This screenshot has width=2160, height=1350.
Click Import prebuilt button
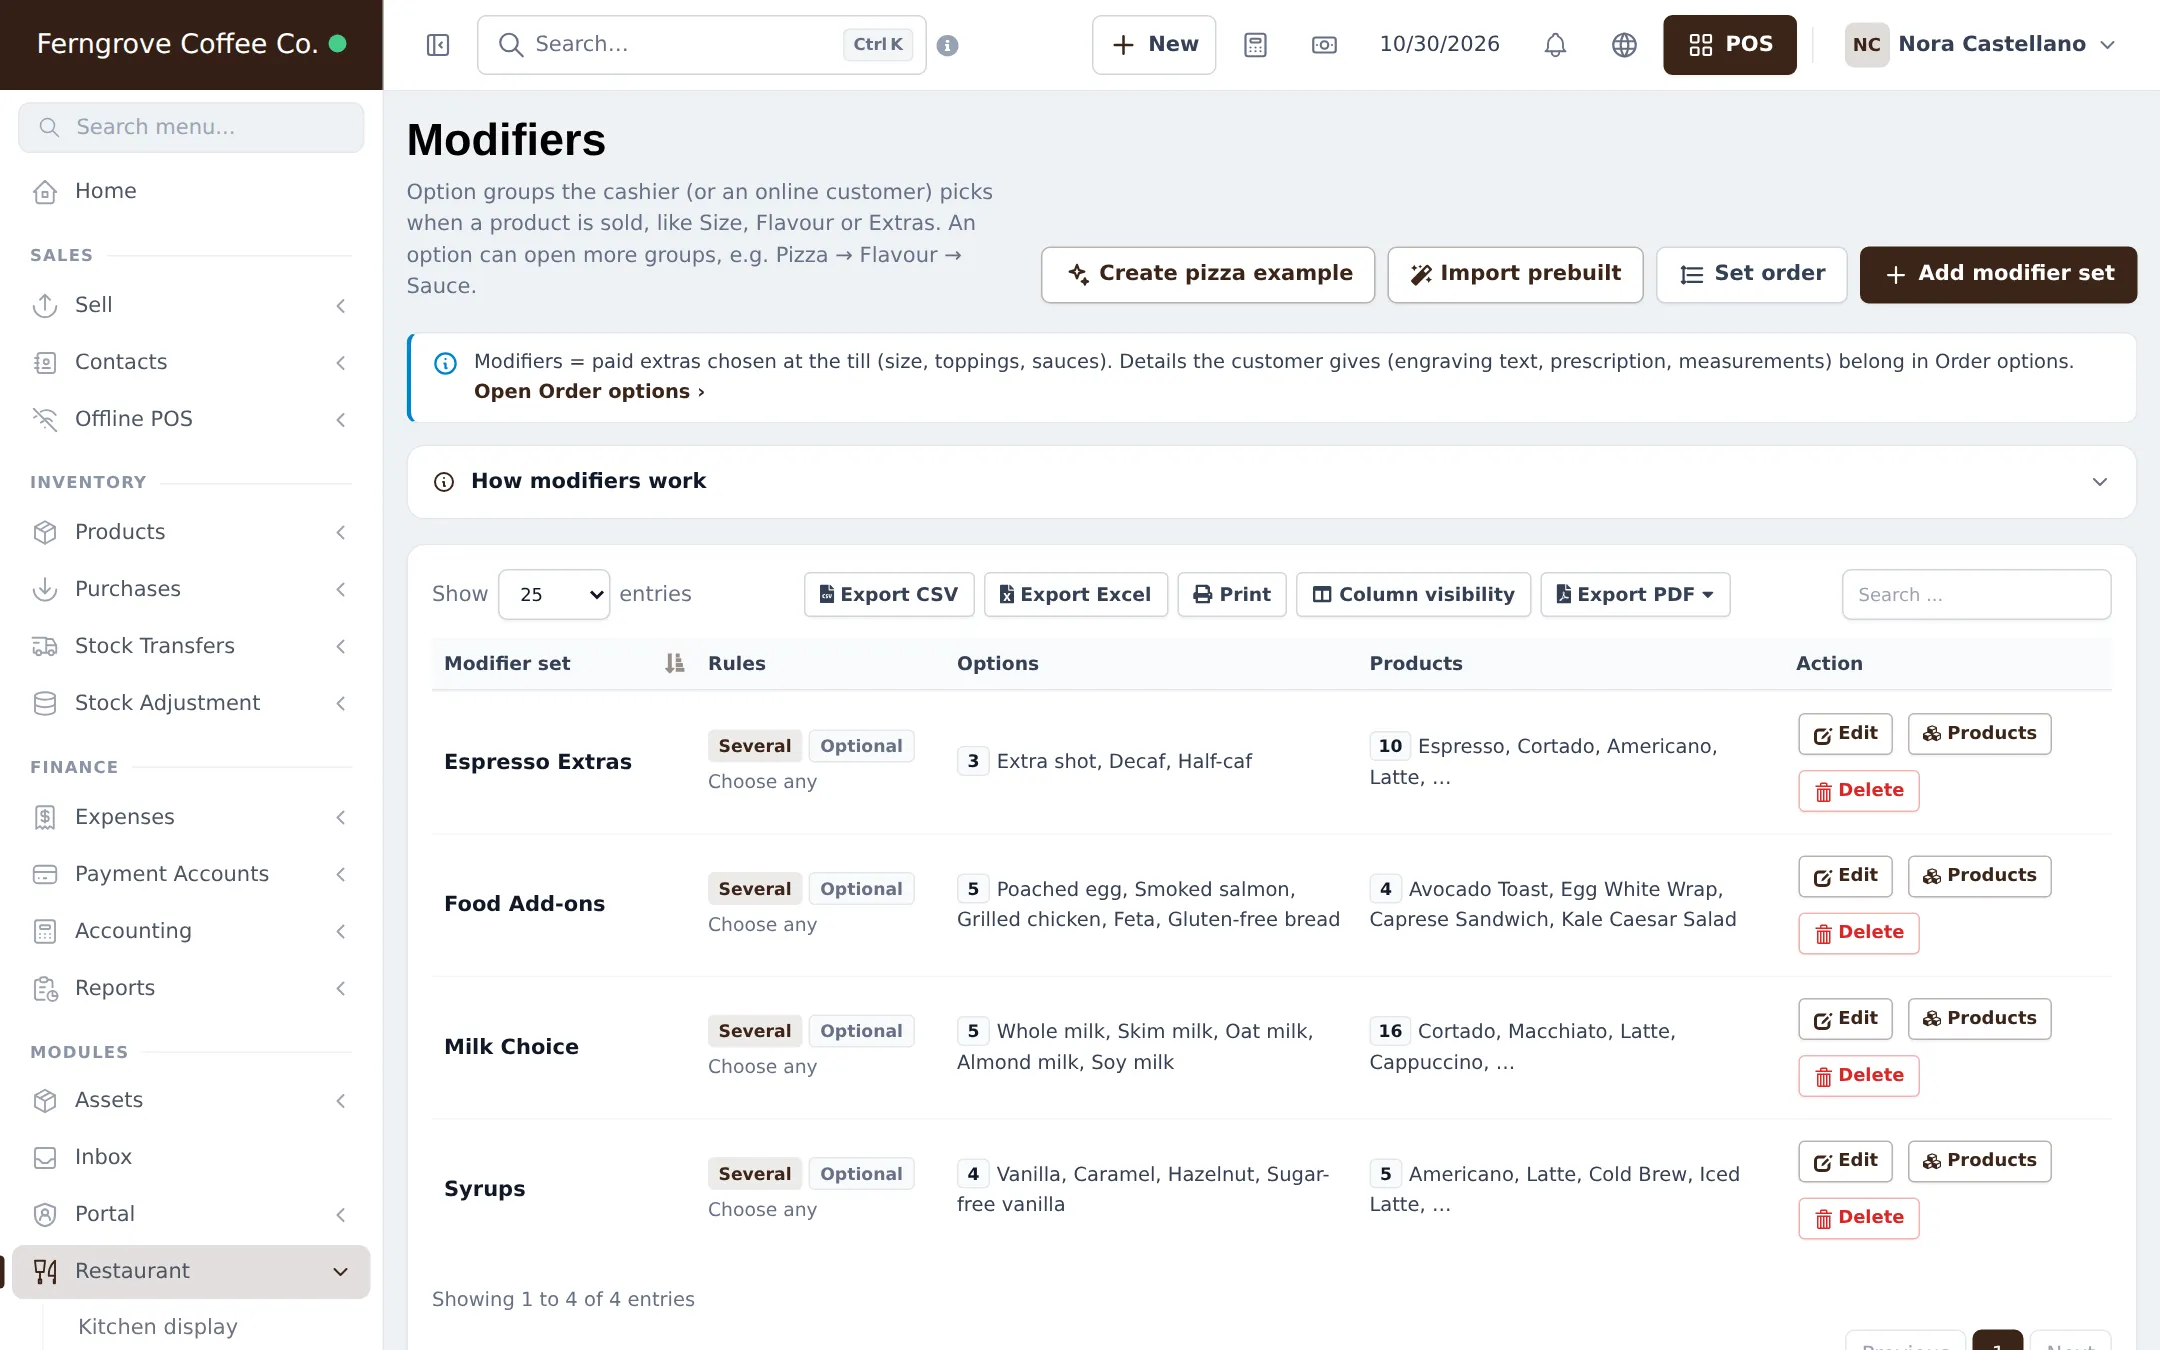(x=1515, y=274)
